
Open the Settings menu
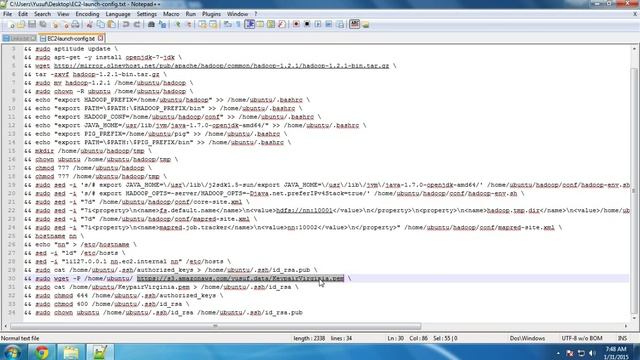pos(147,14)
